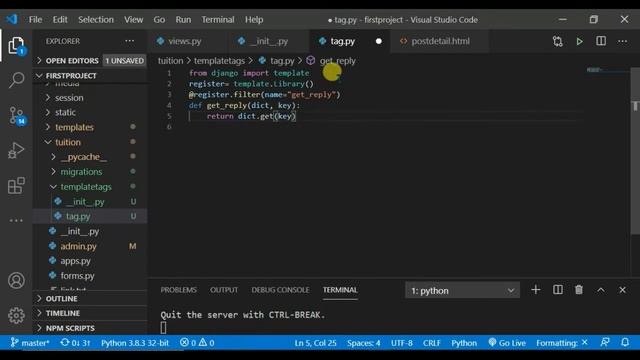Open the File menu
Screen dimensions: 640x360
[x=36, y=20]
